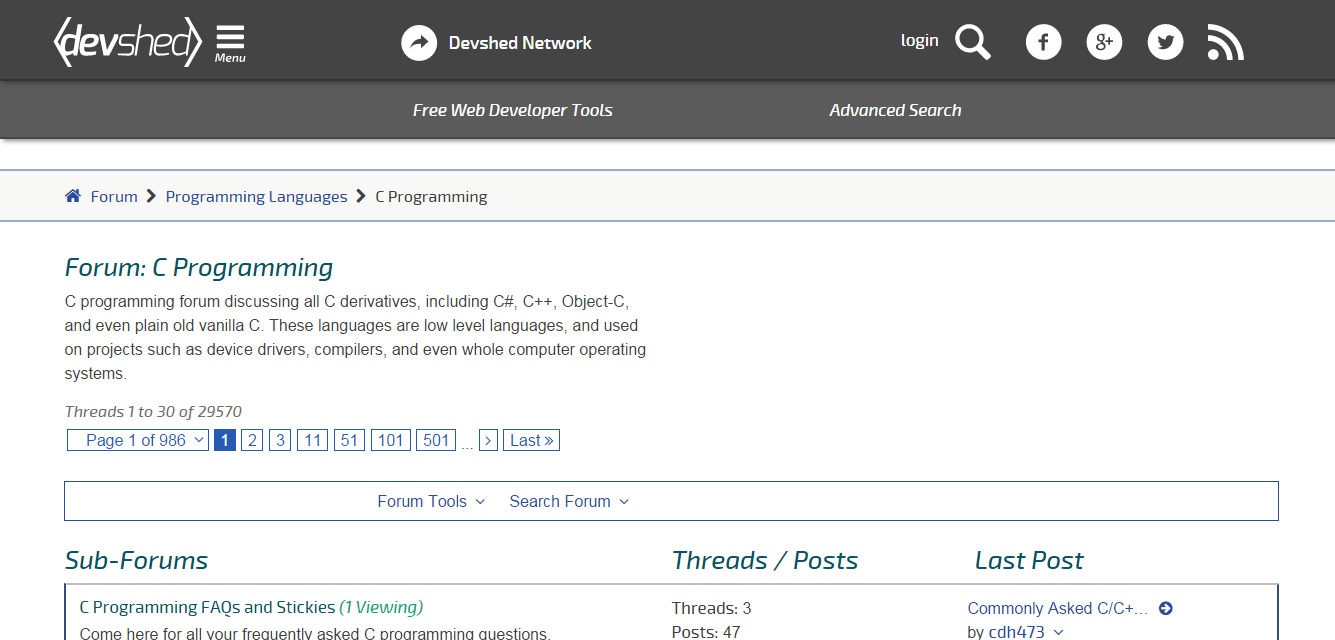Click the 'Threads 1 to 30 of 29570' text

tap(153, 411)
